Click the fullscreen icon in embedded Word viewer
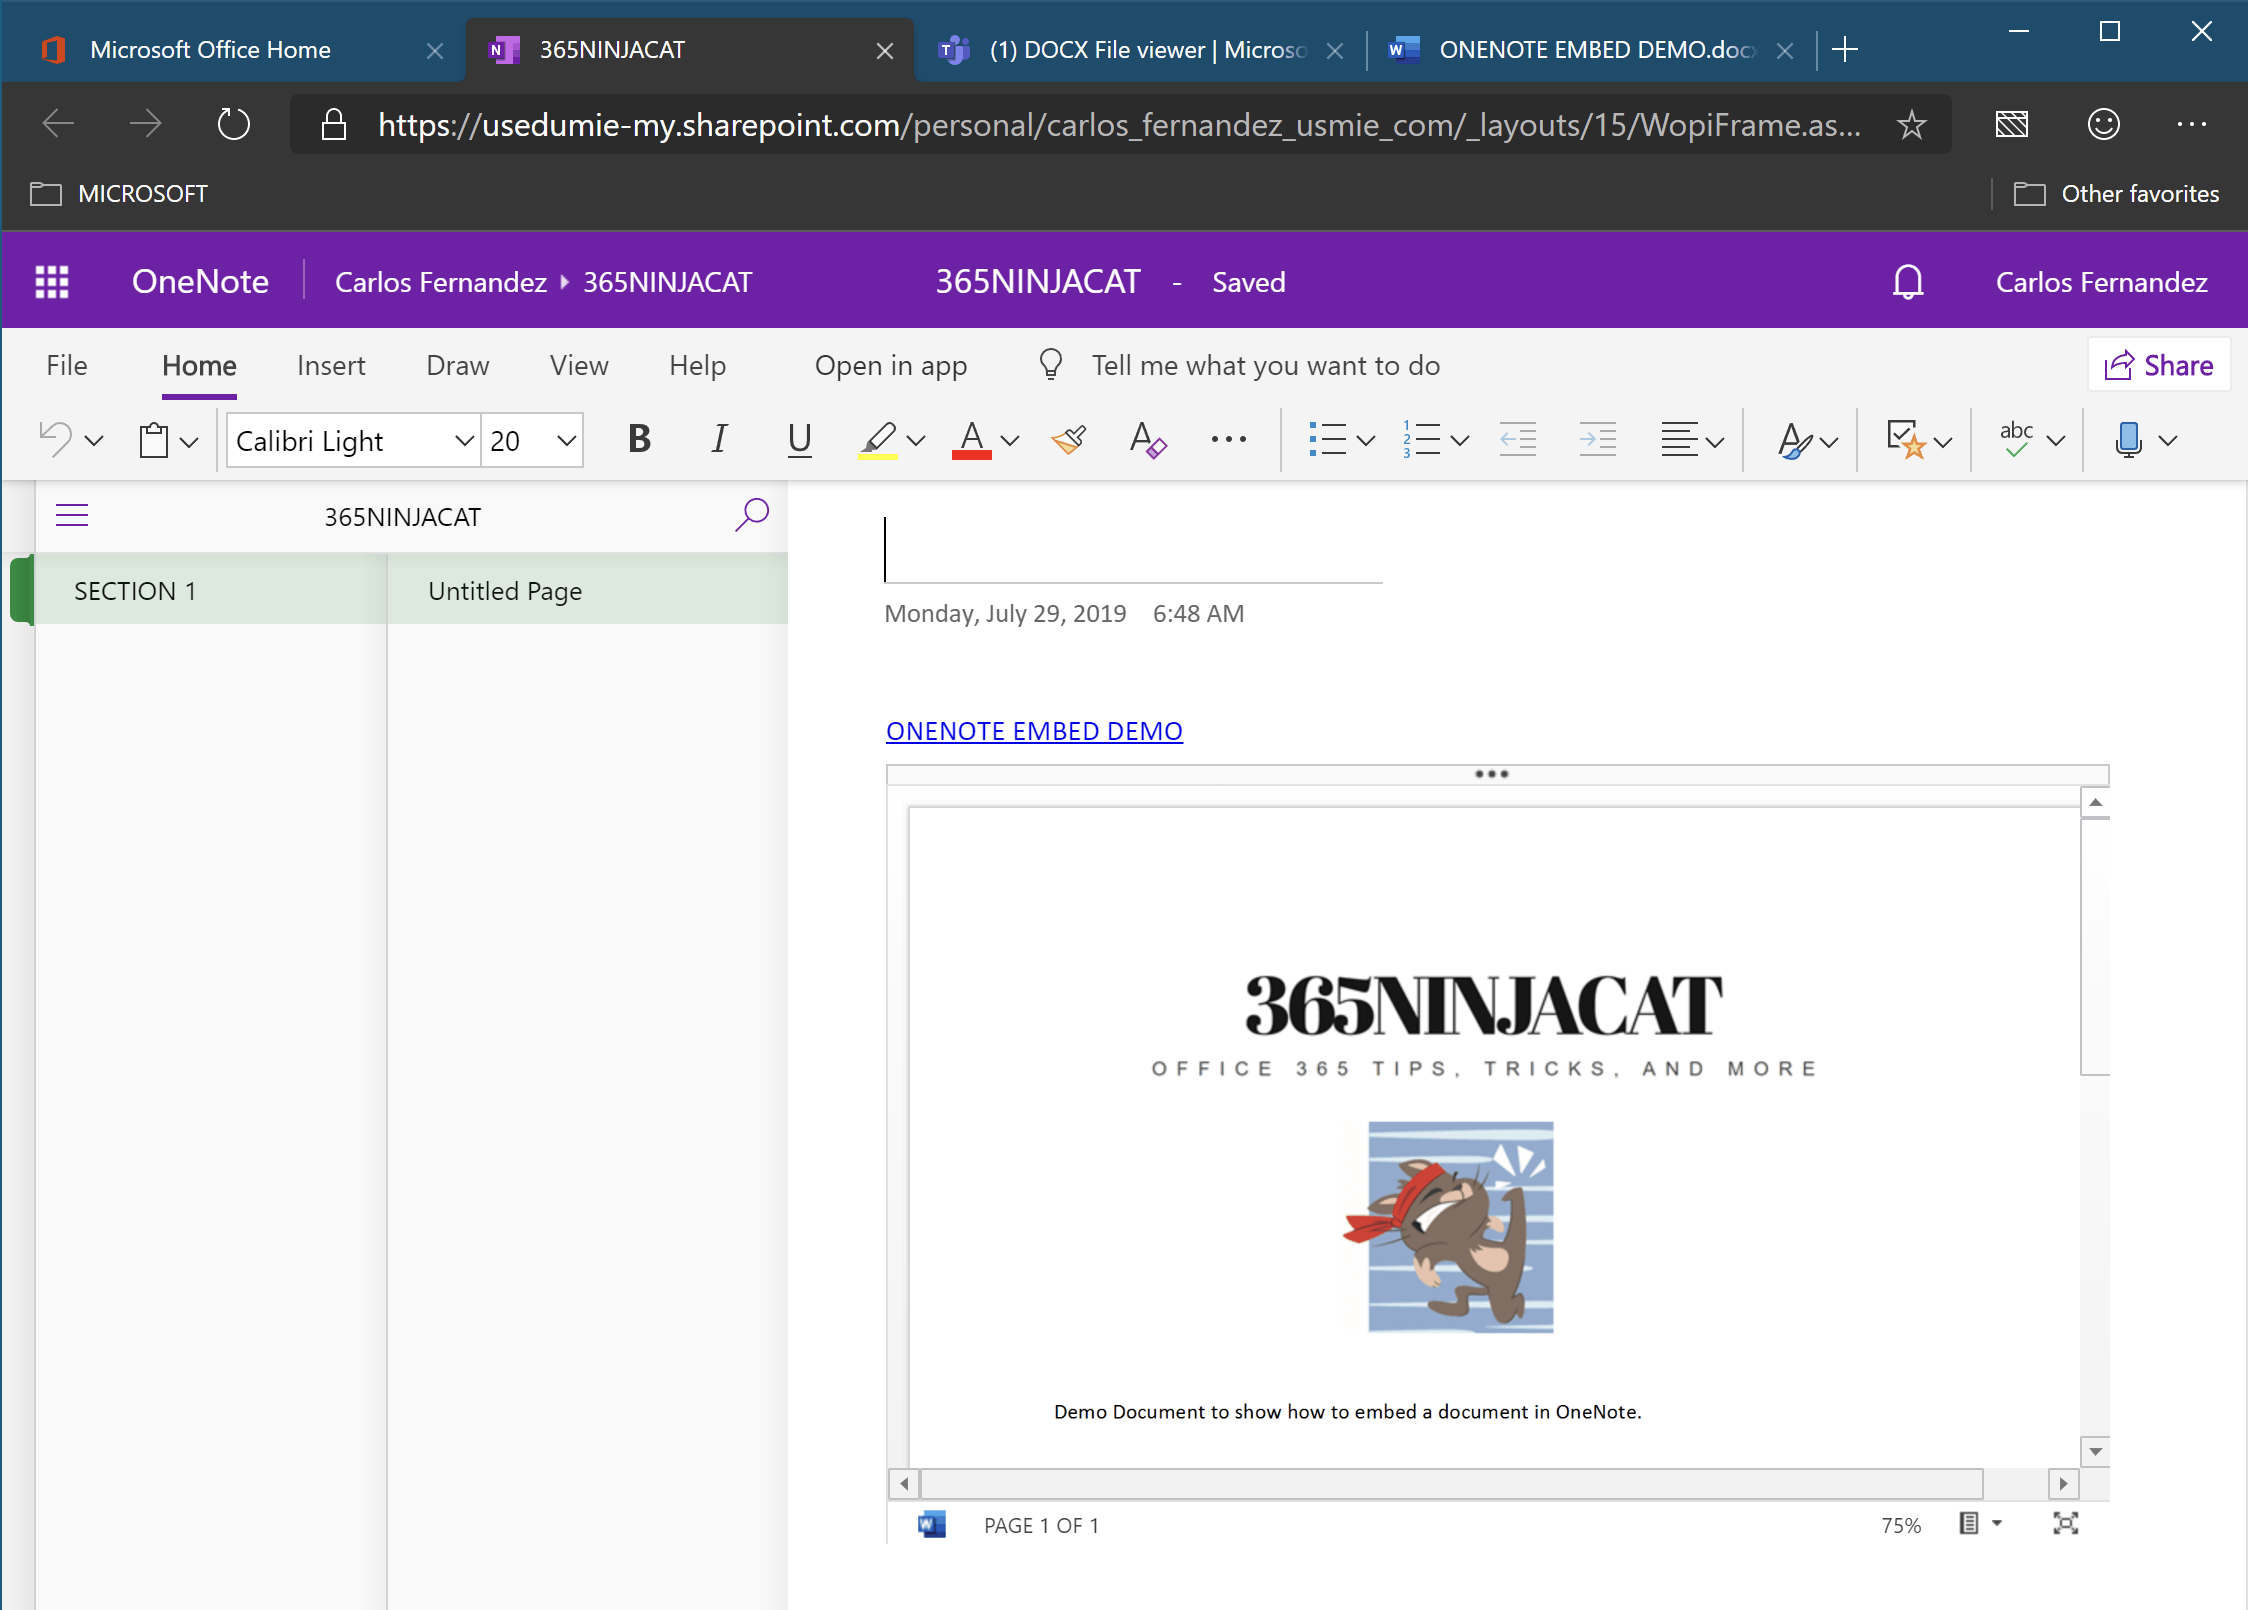Screen dimensions: 2248x1610 (2065, 1524)
